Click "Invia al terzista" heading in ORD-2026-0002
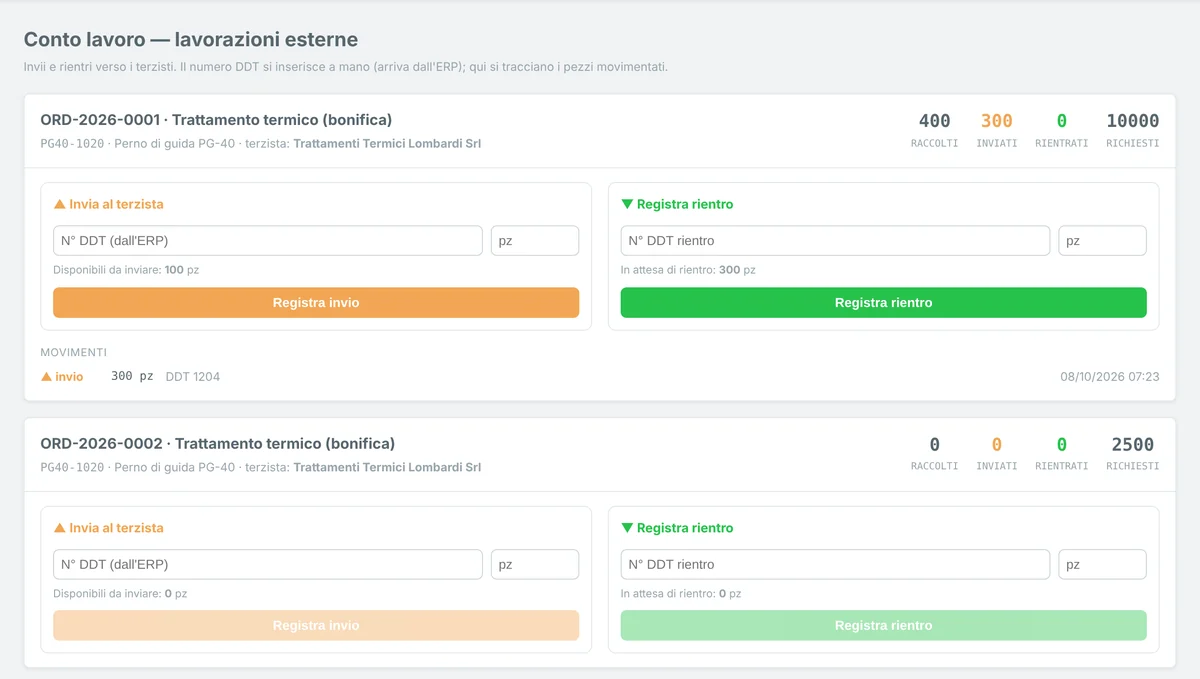 point(108,528)
